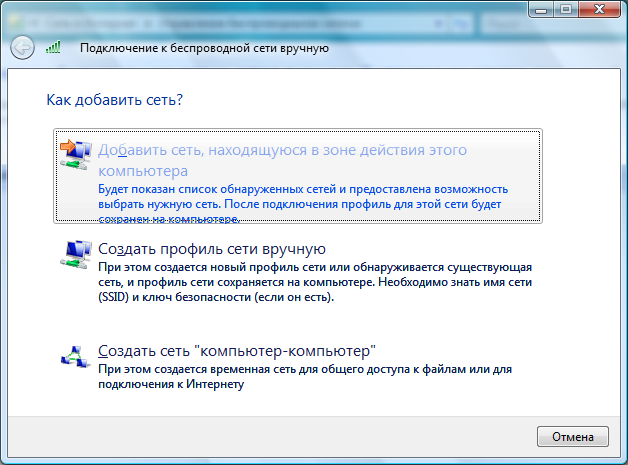Click the Back arrow button

tap(22, 47)
